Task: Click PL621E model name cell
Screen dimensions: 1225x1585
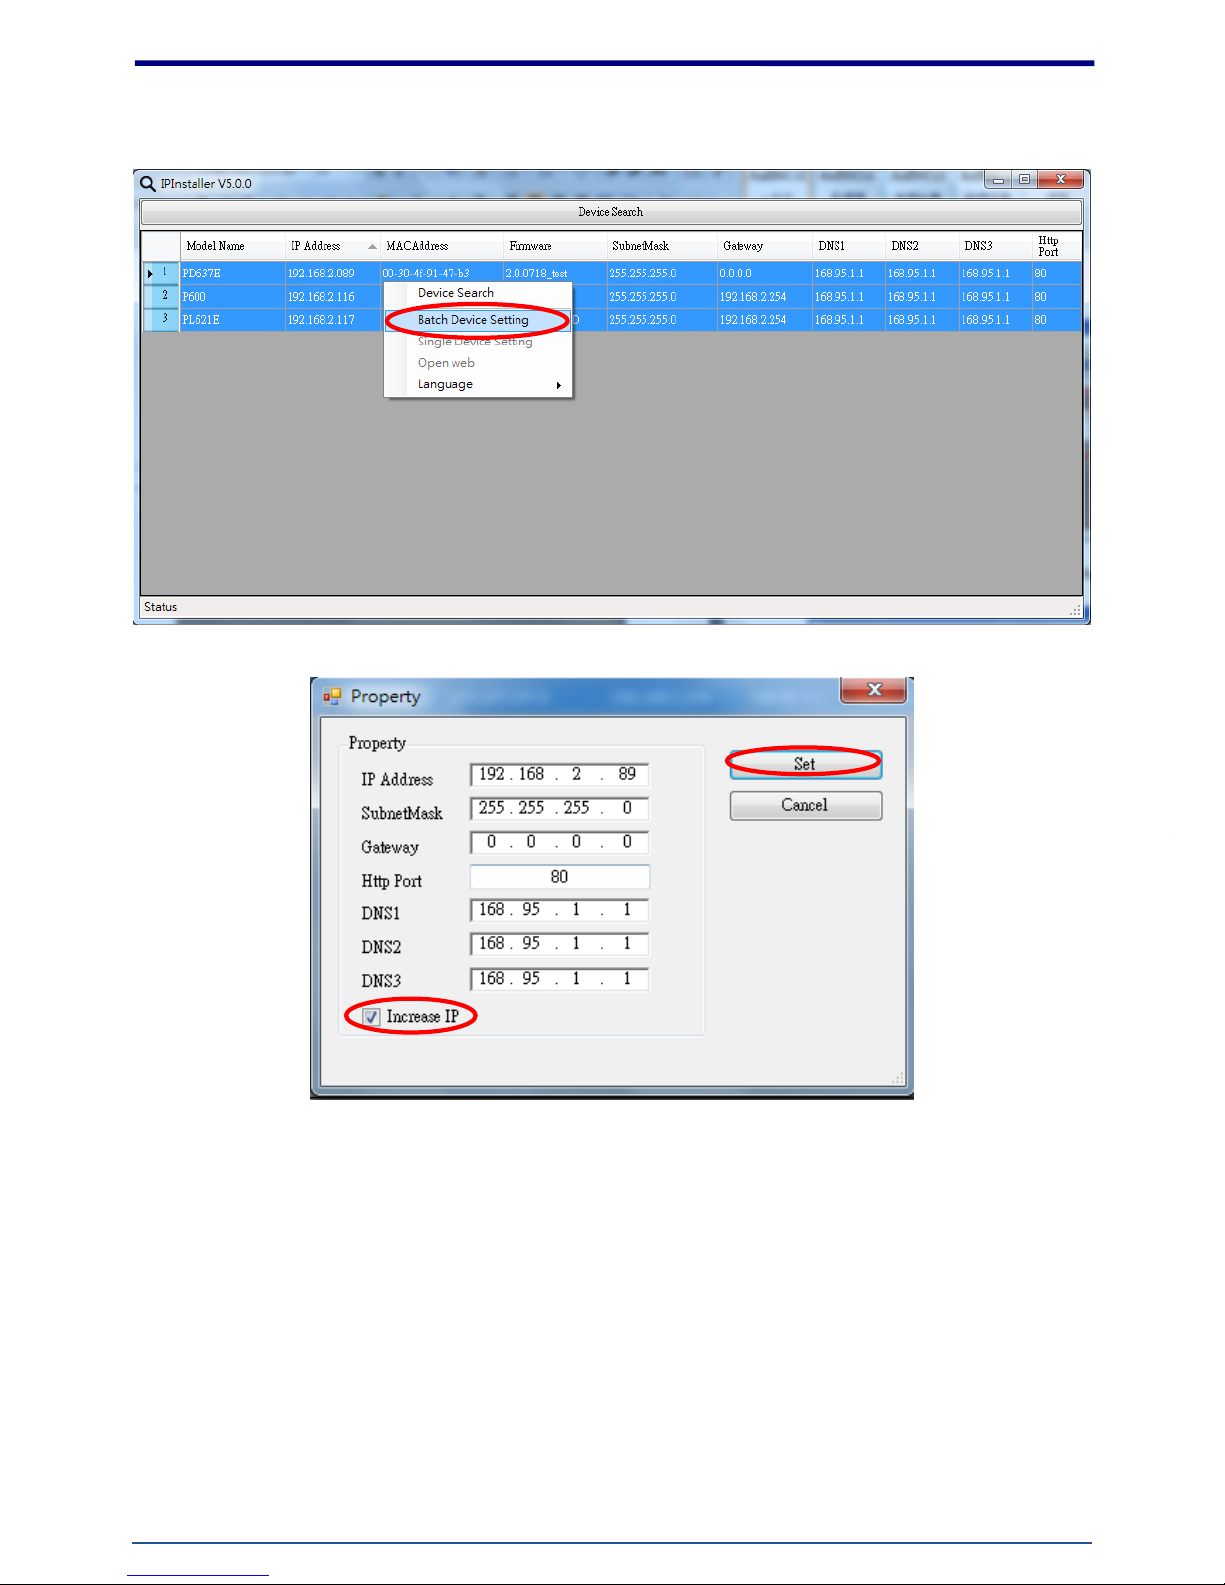Action: click(x=232, y=320)
